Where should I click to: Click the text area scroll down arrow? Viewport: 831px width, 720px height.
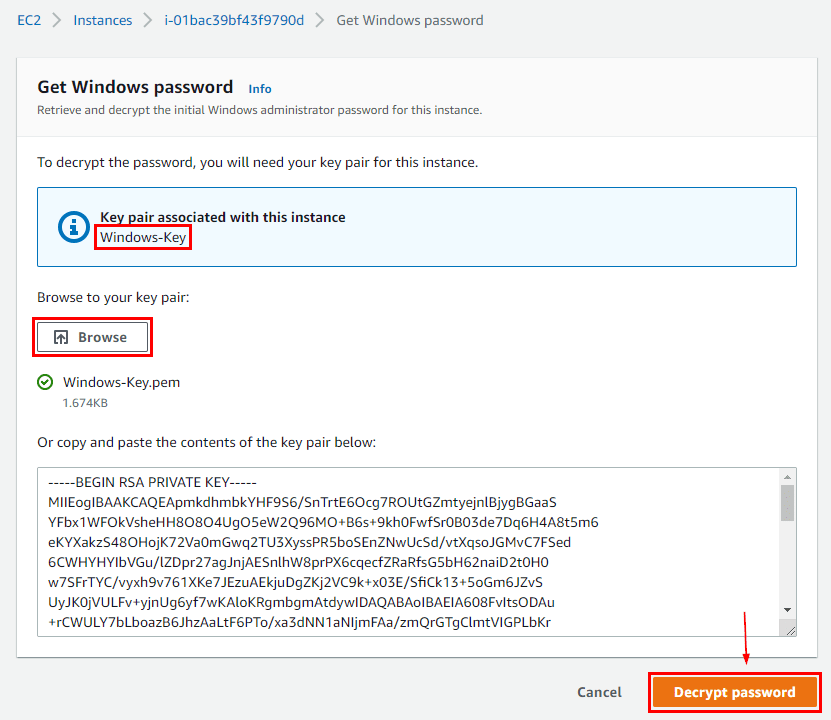[787, 609]
